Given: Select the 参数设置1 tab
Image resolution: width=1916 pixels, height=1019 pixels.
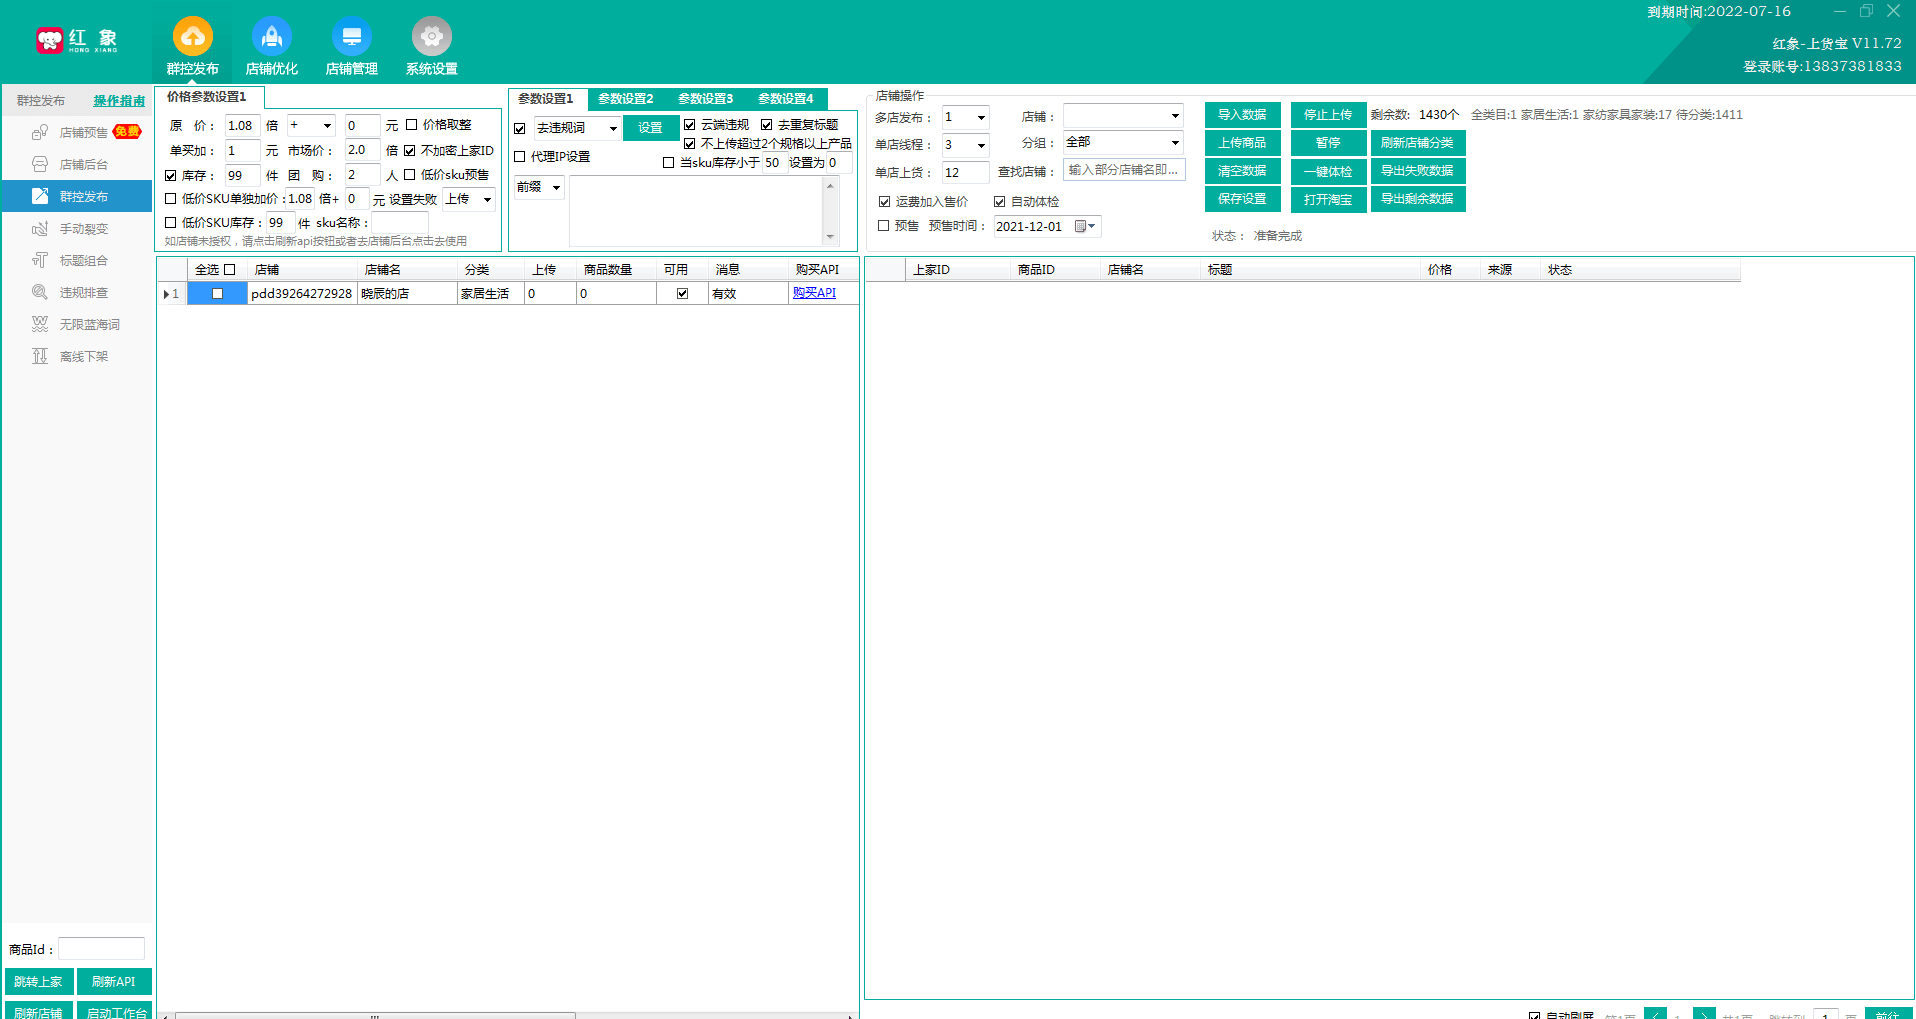Looking at the screenshot, I should click(546, 98).
